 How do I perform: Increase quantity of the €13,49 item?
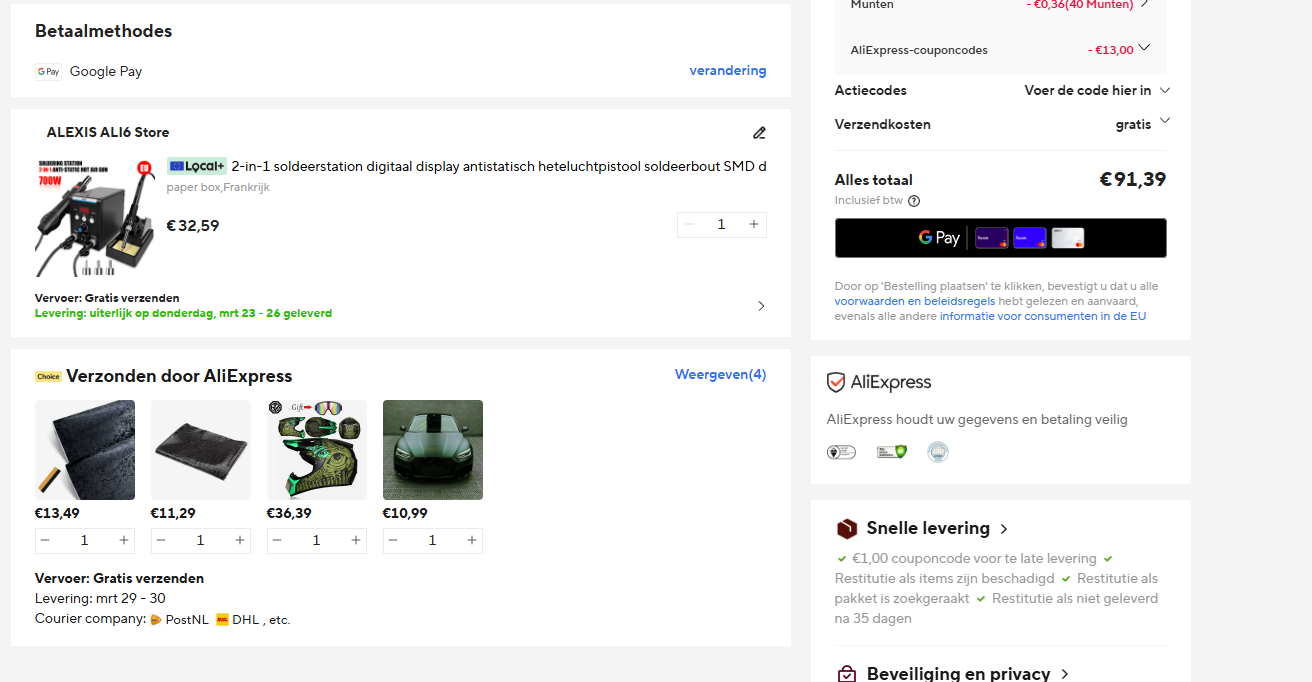124,540
